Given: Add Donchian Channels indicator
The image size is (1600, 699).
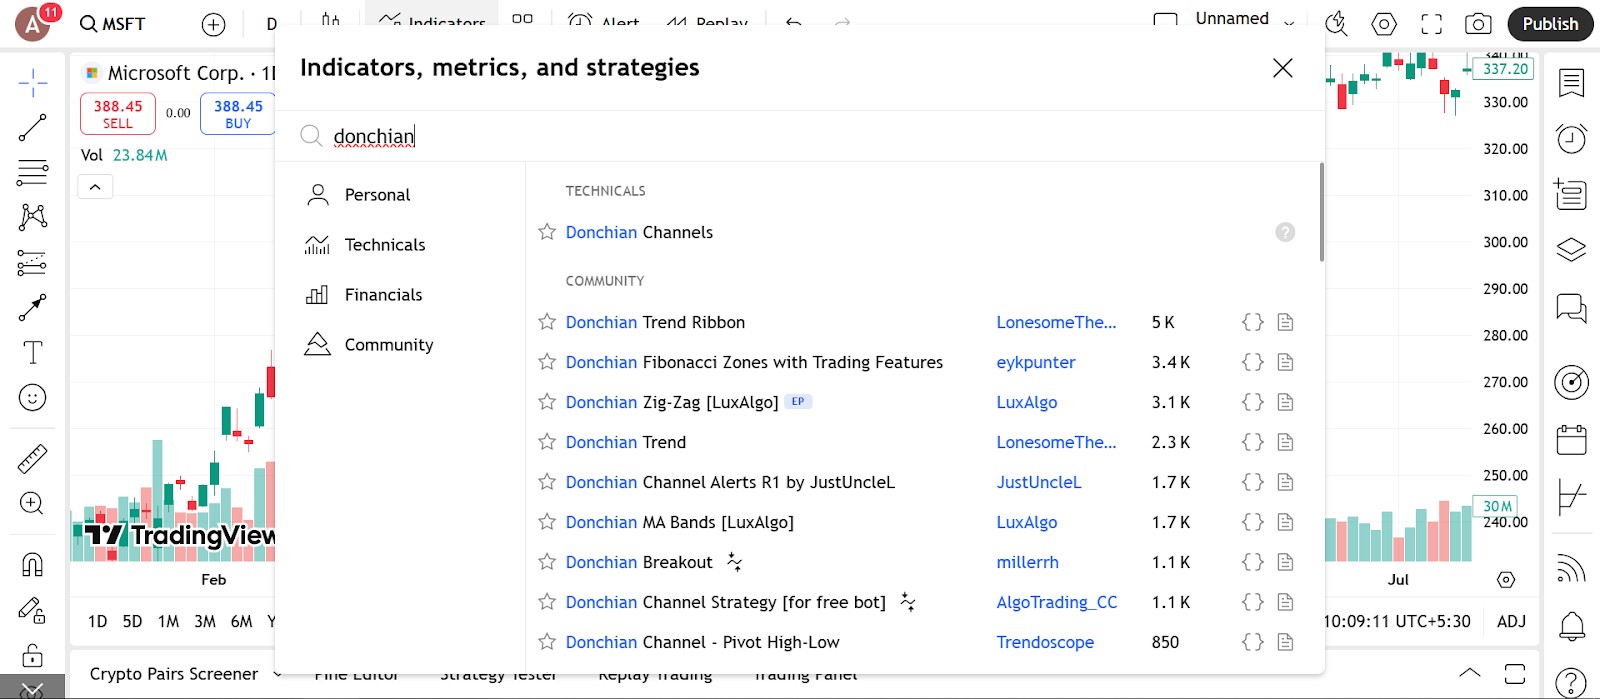Looking at the screenshot, I should (x=640, y=232).
